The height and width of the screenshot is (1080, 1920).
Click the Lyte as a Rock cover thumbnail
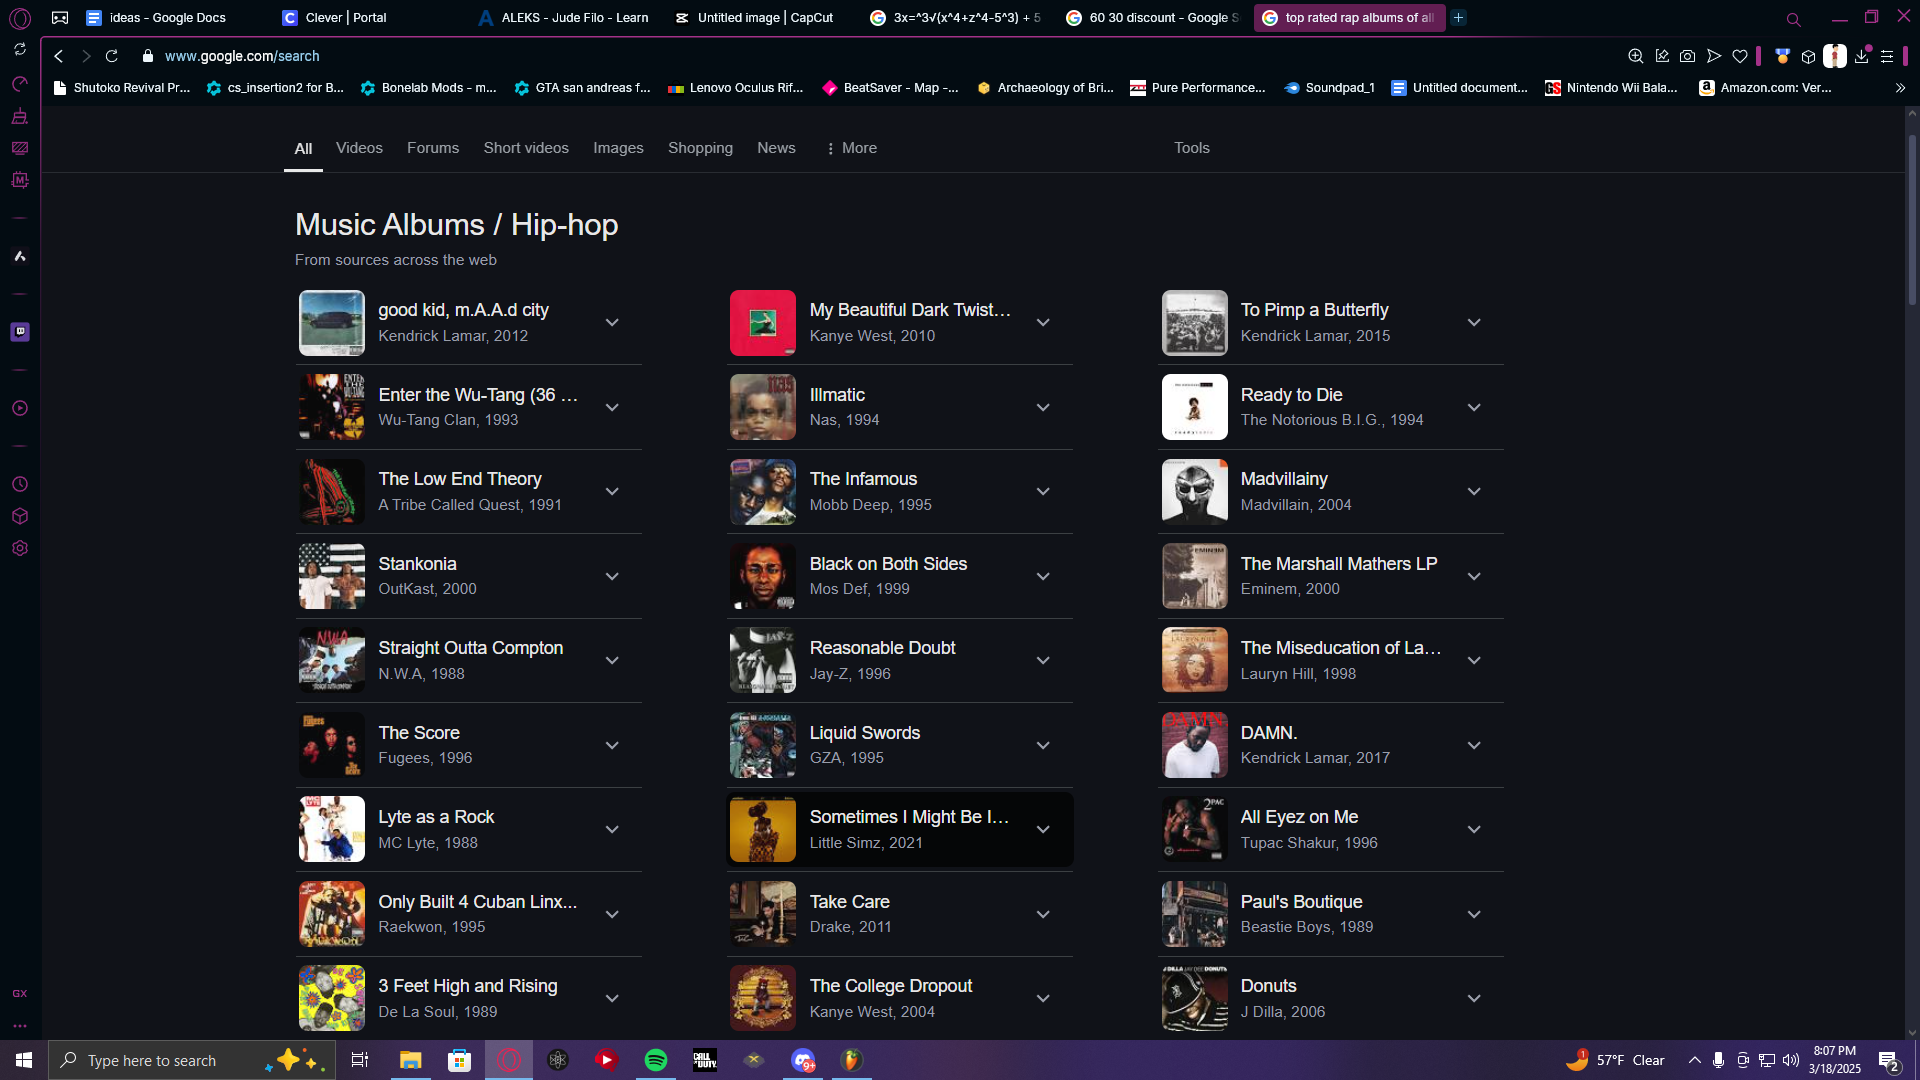click(x=332, y=829)
